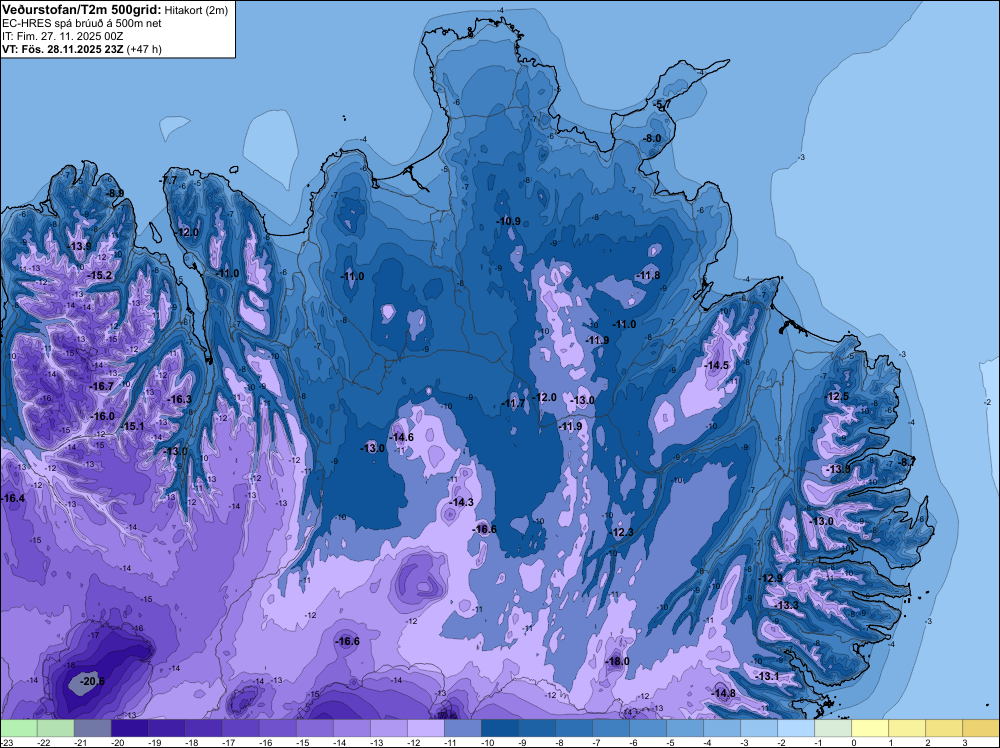Click the initial time 'IT: Fim. 27. 11. 2025 00Z'

click(x=62, y=36)
